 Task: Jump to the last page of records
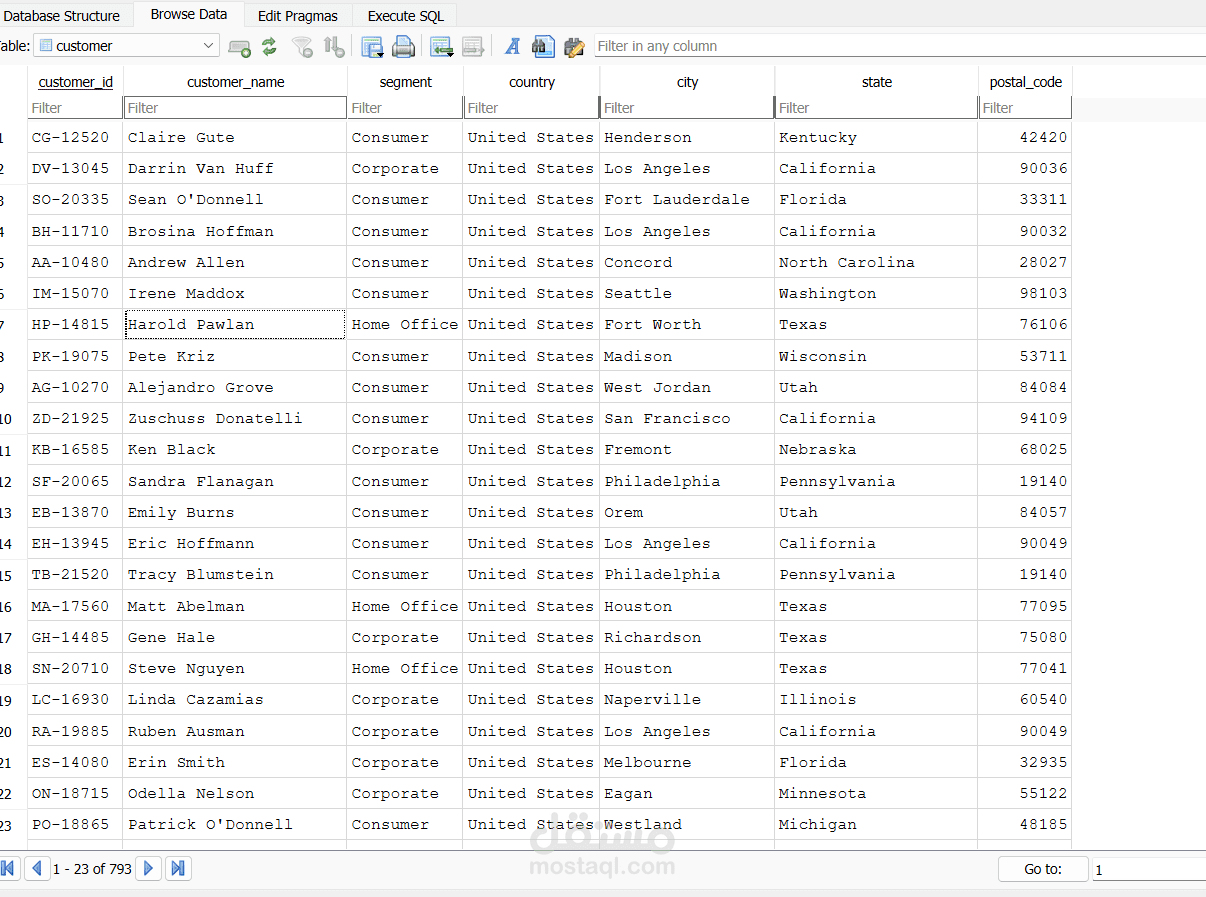point(178,868)
